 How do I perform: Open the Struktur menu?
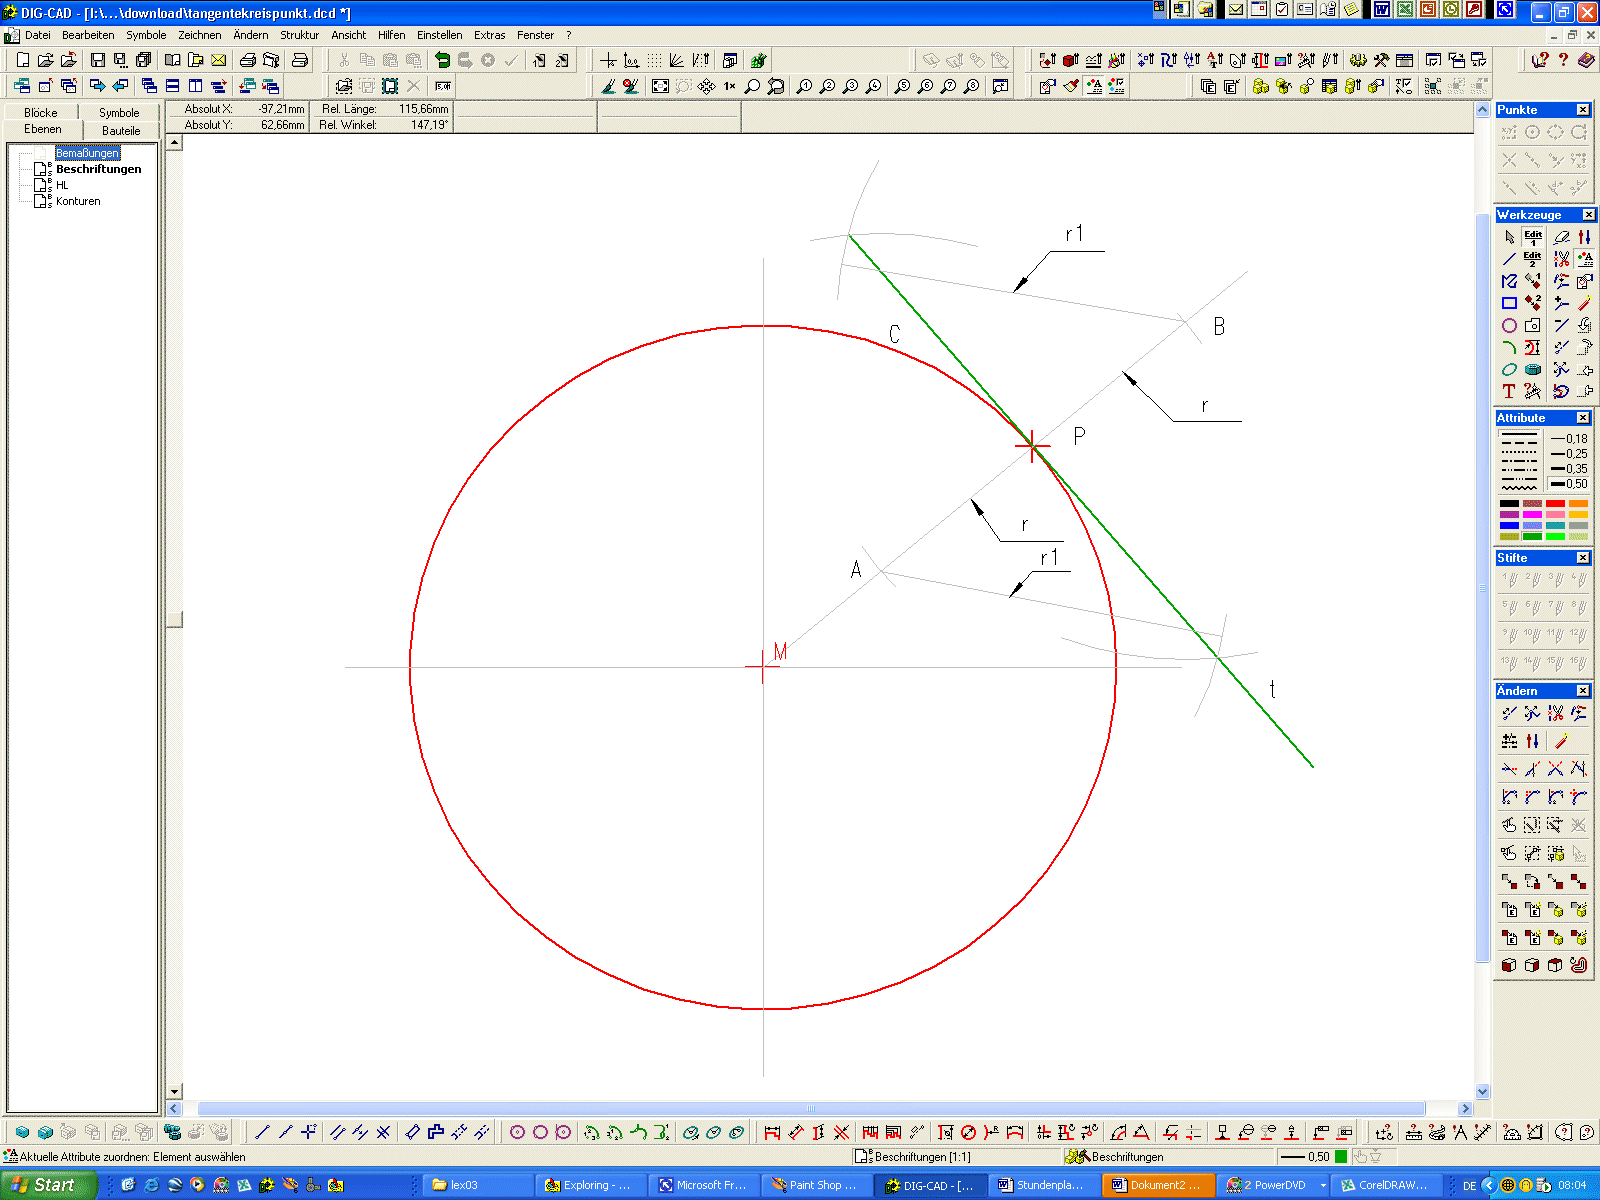coord(299,35)
